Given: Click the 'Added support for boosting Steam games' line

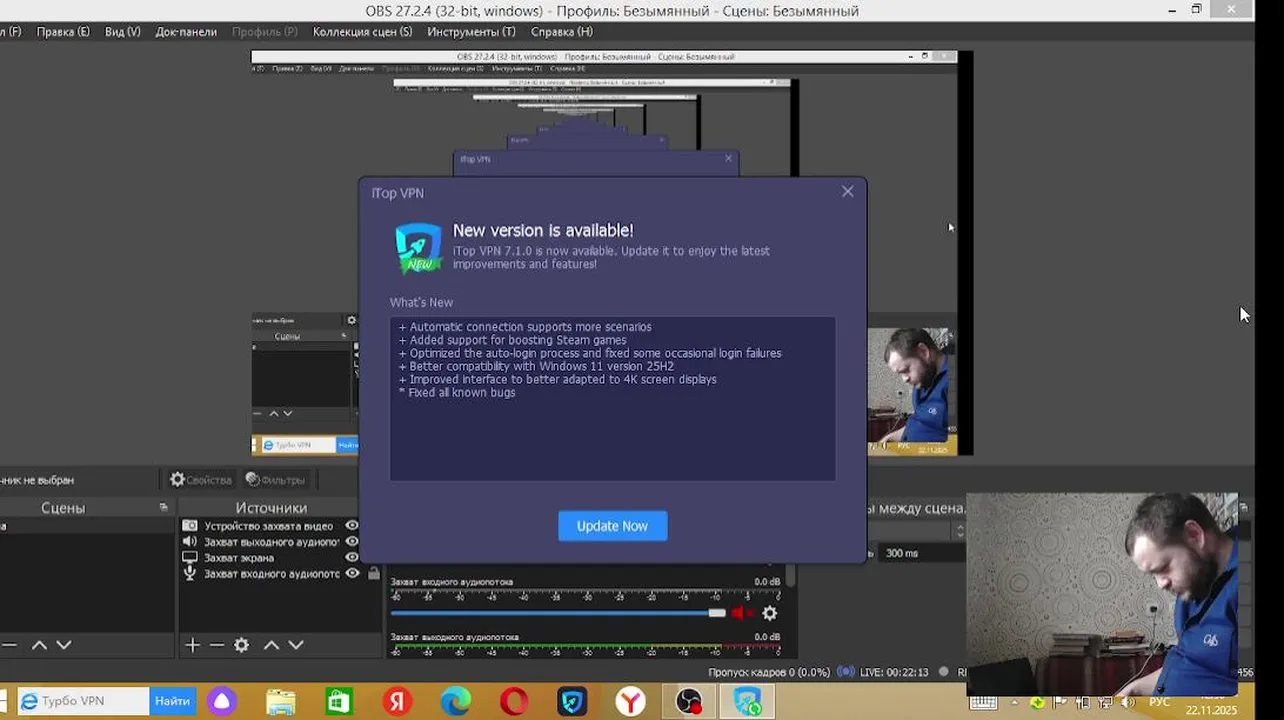Looking at the screenshot, I should pyautogui.click(x=512, y=340).
